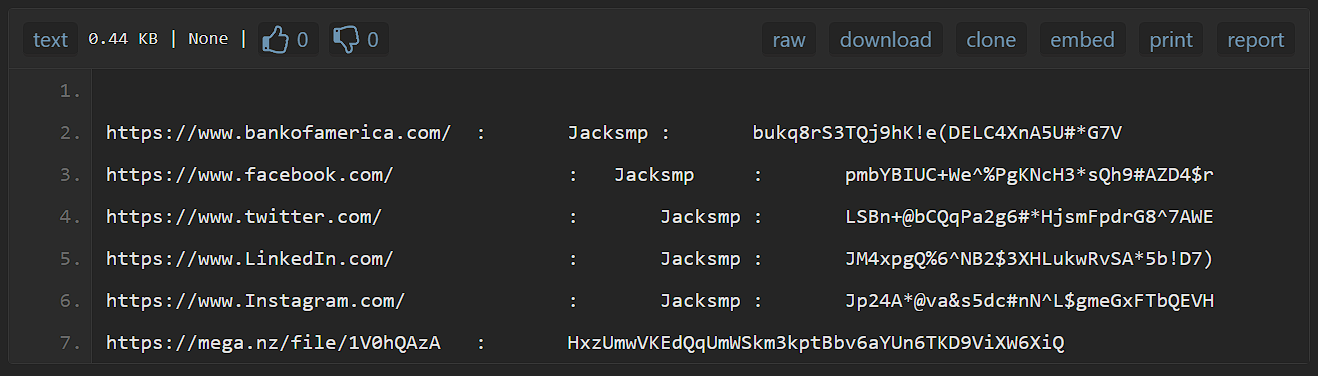The width and height of the screenshot is (1318, 376).
Task: Click the LinkedIn.com URL on line 5
Action: tap(250, 259)
